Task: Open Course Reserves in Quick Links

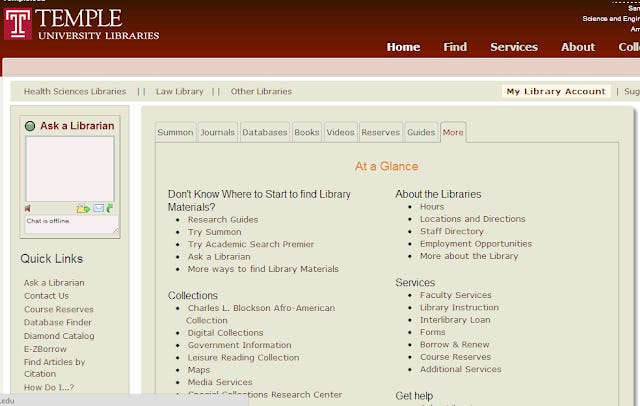Action: [x=59, y=309]
